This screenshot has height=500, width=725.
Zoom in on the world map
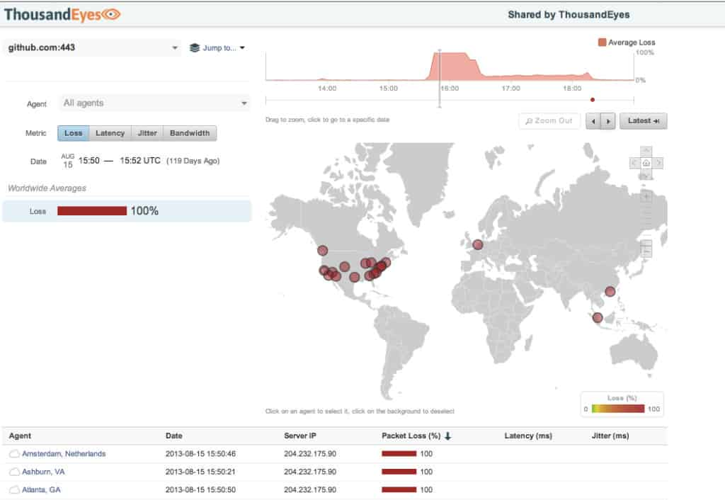click(647, 197)
